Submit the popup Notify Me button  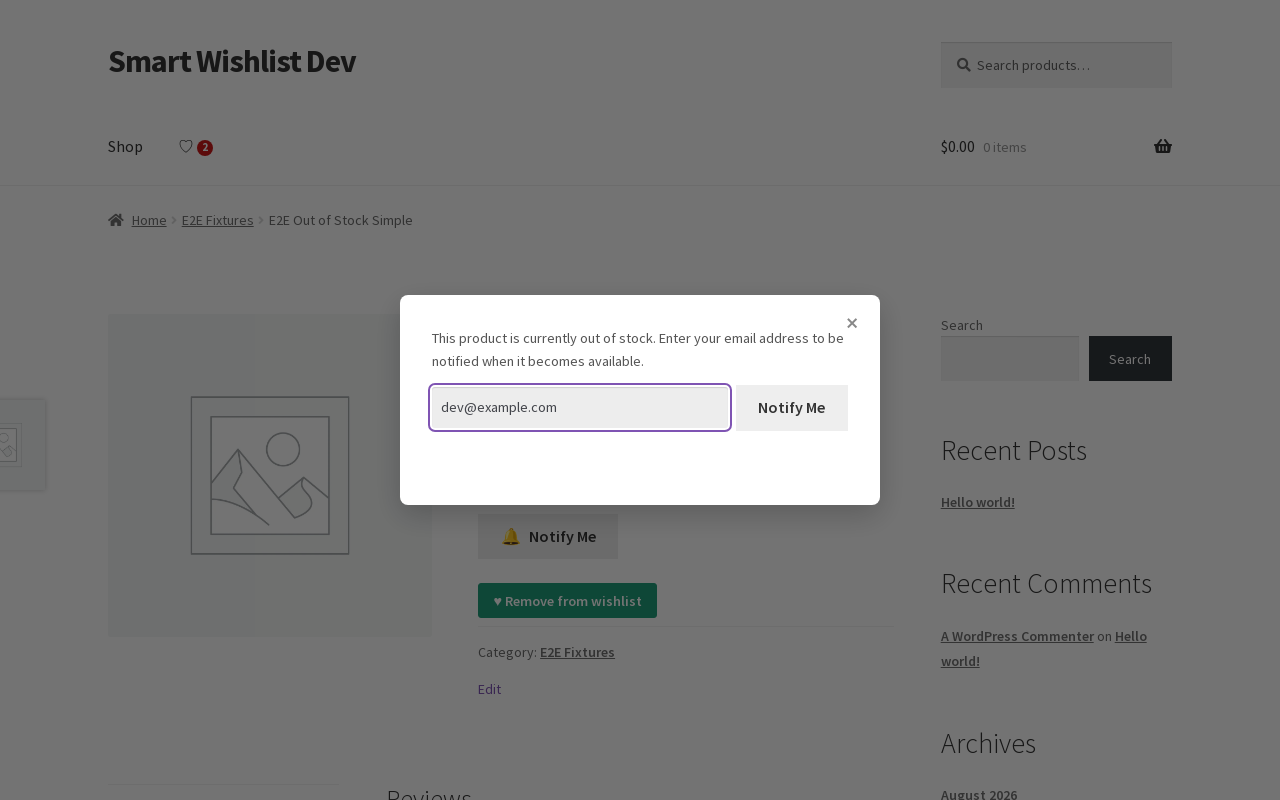792,408
